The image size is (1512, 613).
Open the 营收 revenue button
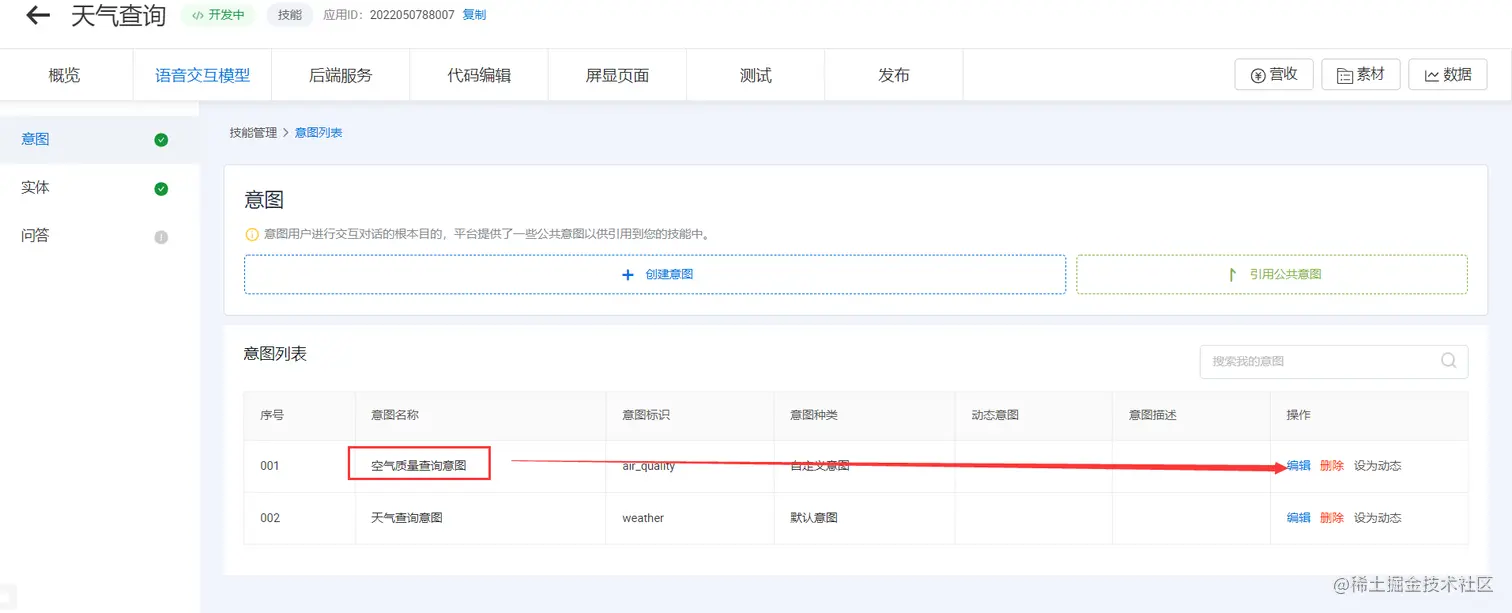point(1274,74)
